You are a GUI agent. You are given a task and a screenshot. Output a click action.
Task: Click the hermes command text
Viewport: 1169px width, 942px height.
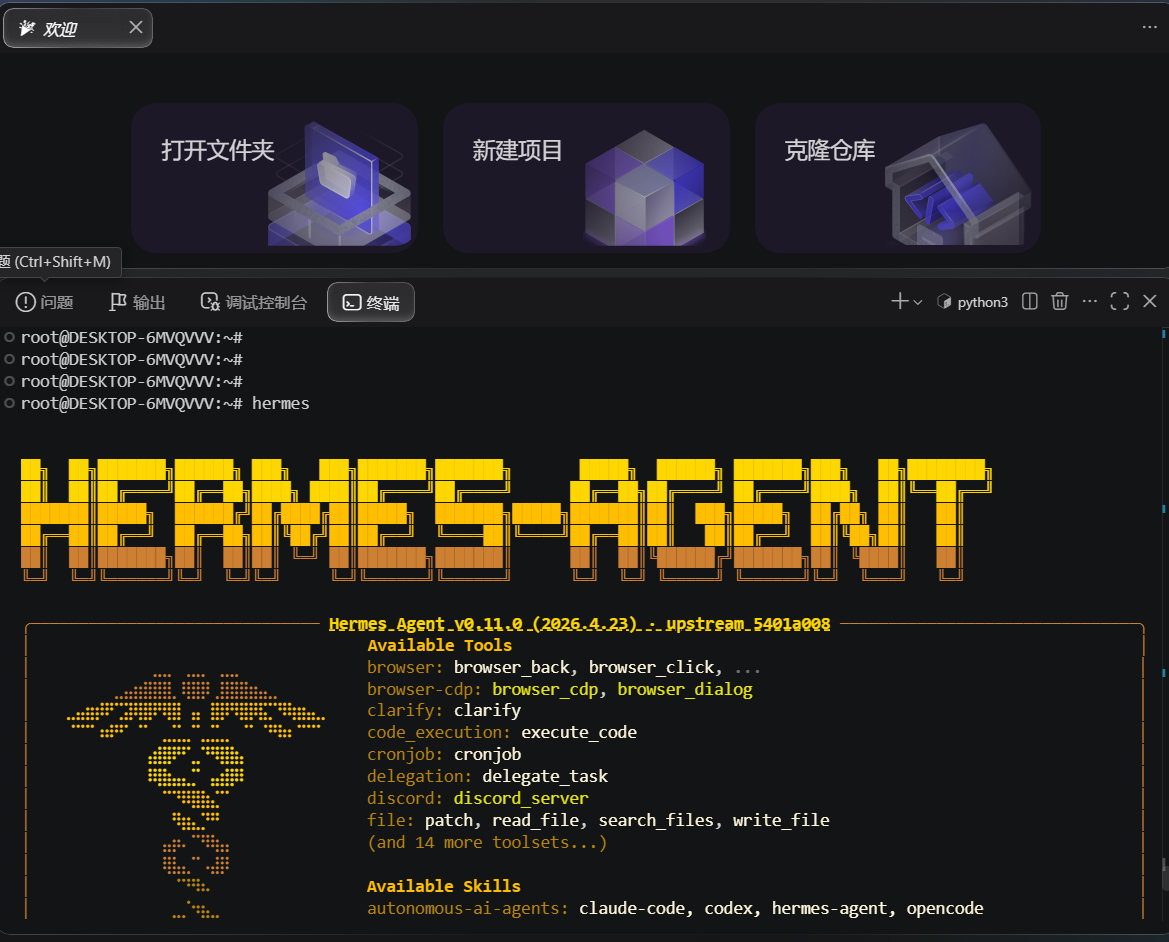(x=280, y=403)
